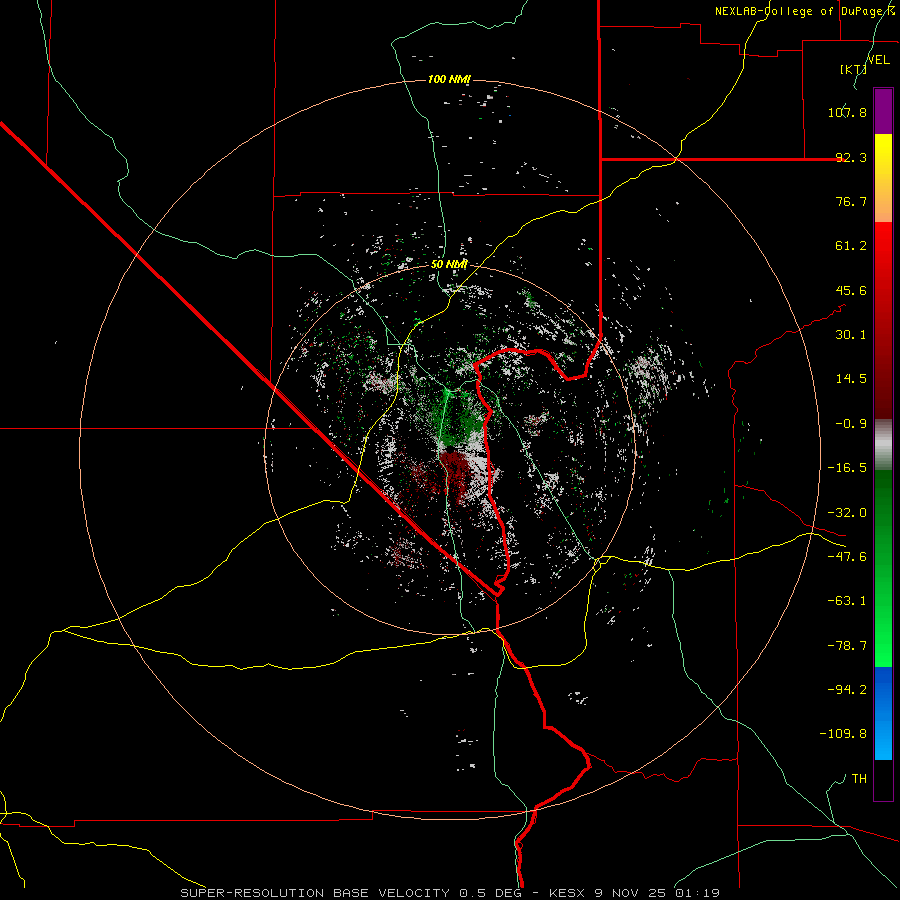Click the 45.6 velocity scale value
The image size is (900, 900).
pyautogui.click(x=851, y=290)
